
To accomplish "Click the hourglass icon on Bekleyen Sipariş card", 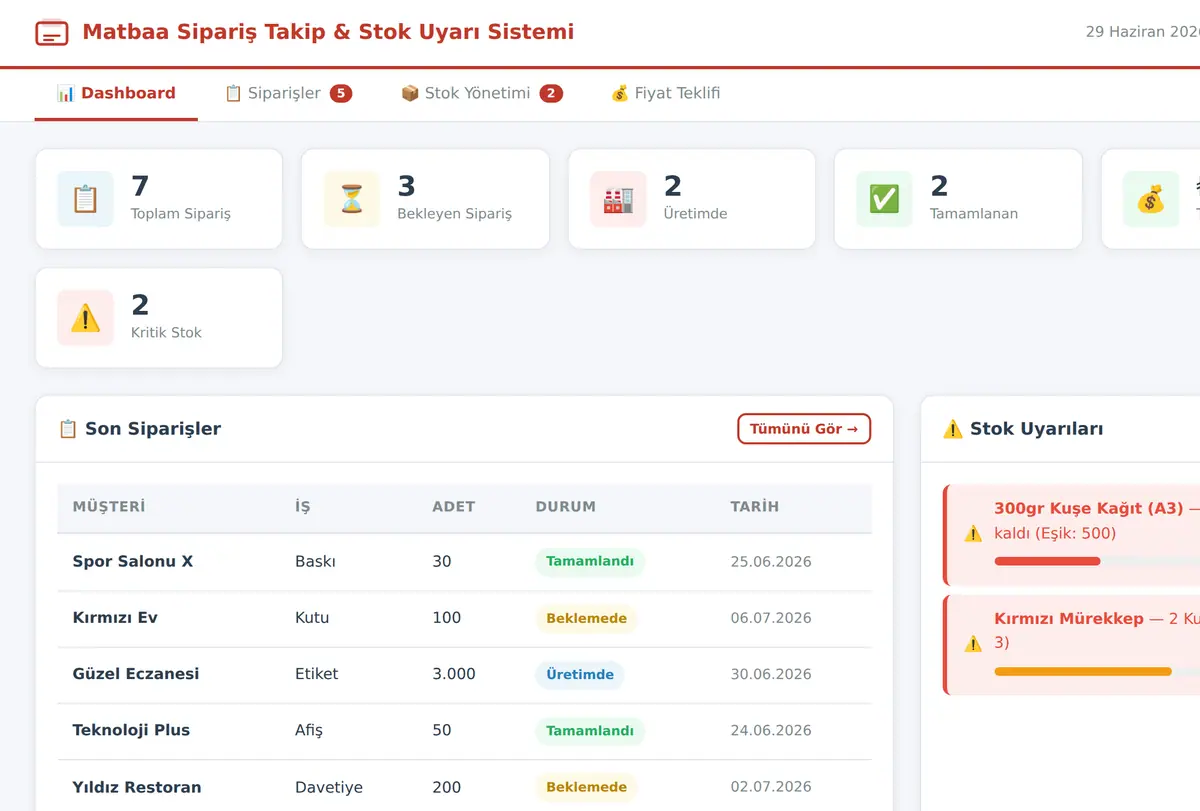I will click(352, 199).
